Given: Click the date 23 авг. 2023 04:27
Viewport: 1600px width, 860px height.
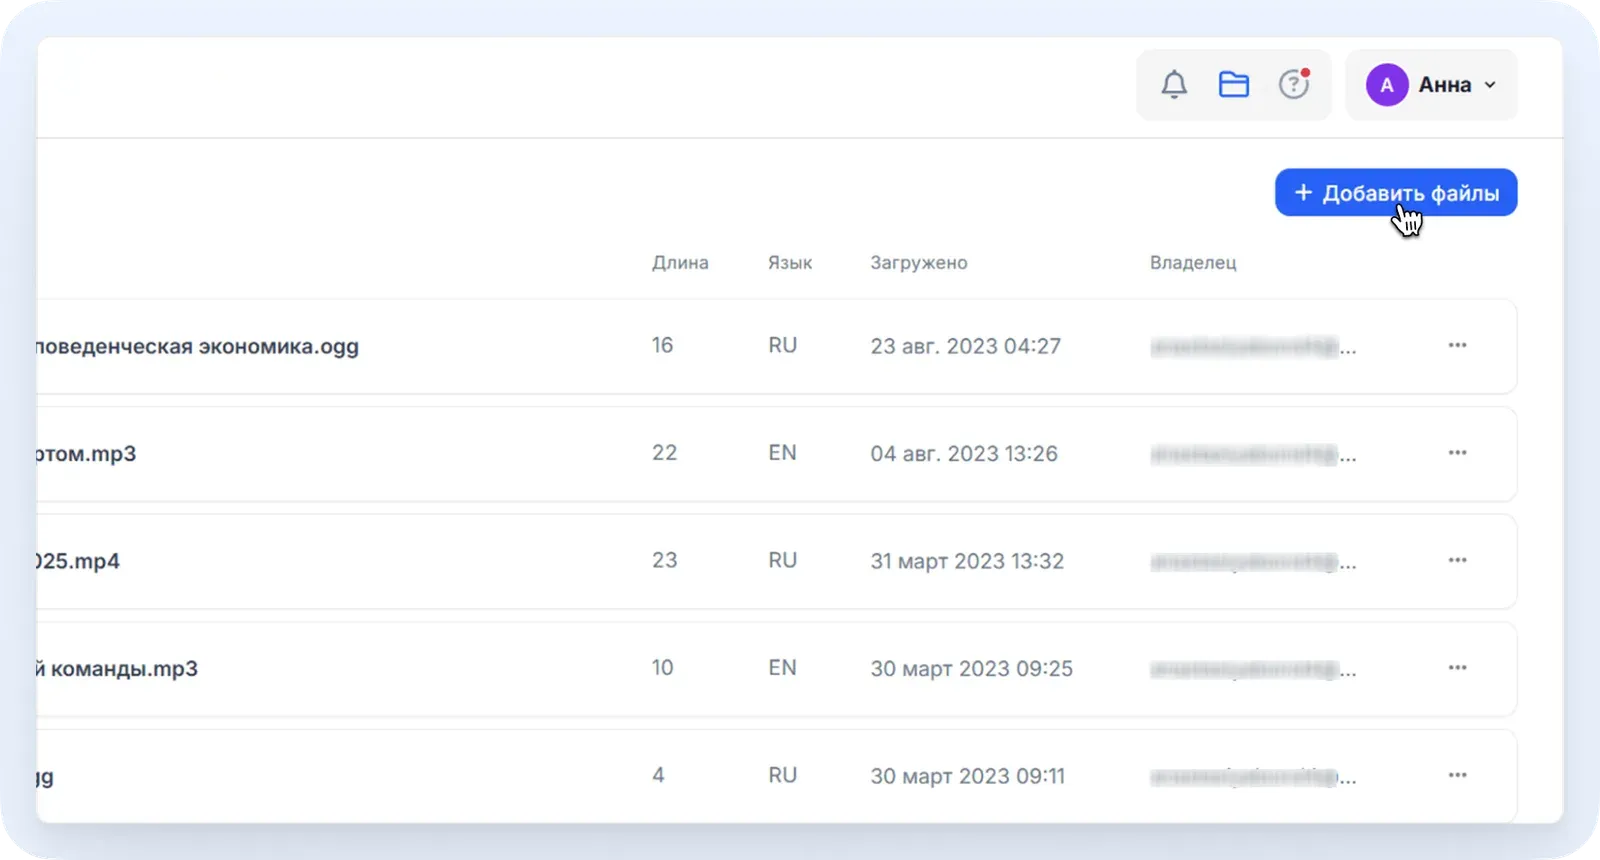Looking at the screenshot, I should tap(965, 346).
